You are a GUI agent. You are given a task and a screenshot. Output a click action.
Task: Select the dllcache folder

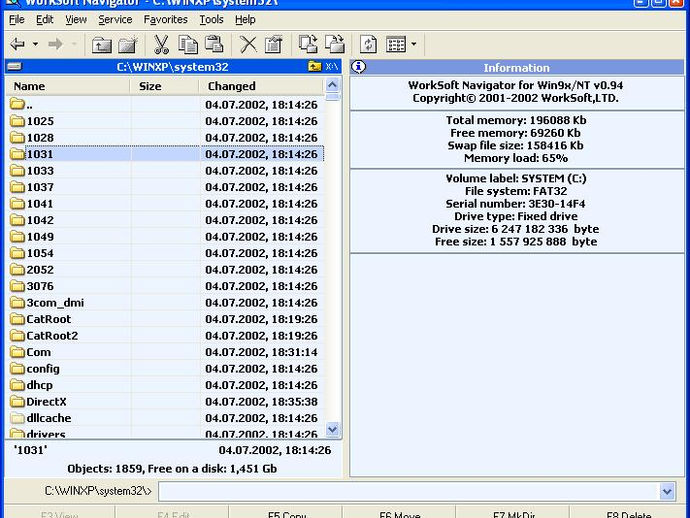click(x=165, y=418)
